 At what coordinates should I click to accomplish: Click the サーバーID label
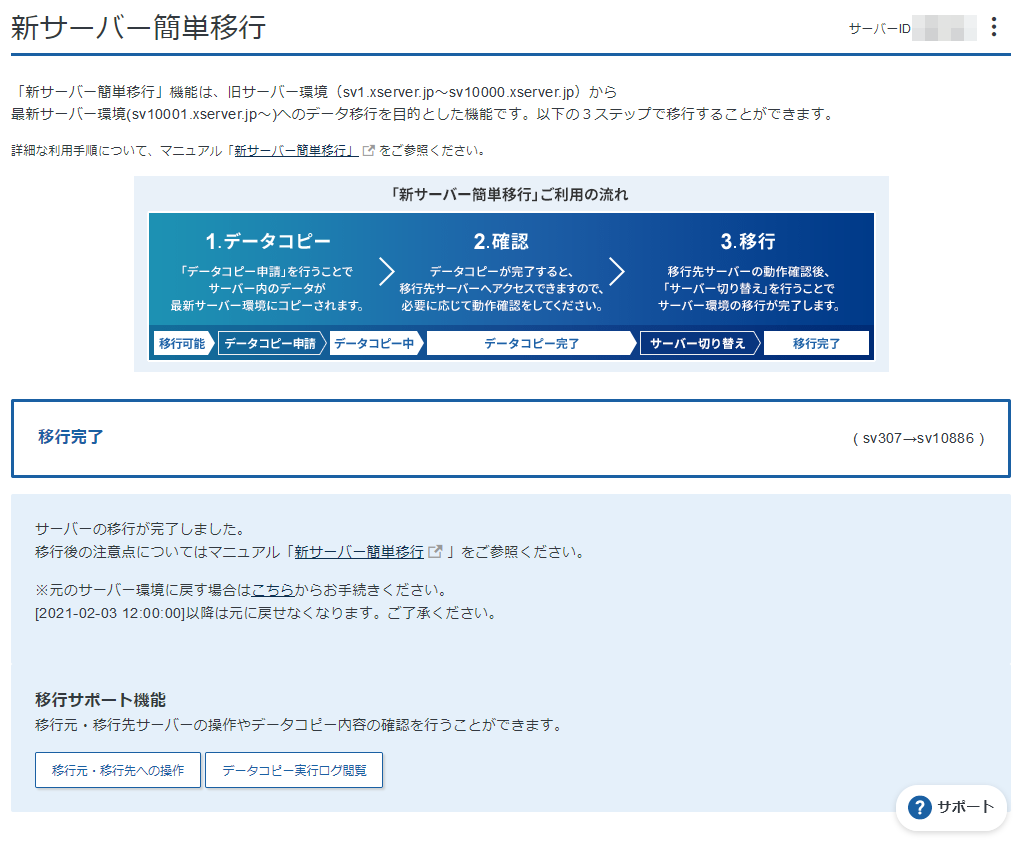879,28
